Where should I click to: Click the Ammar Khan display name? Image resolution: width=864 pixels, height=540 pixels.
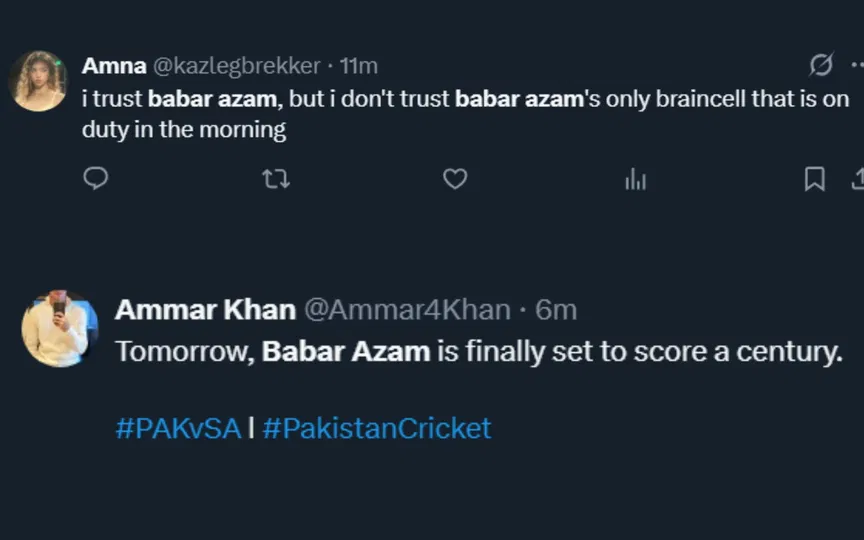click(x=205, y=310)
